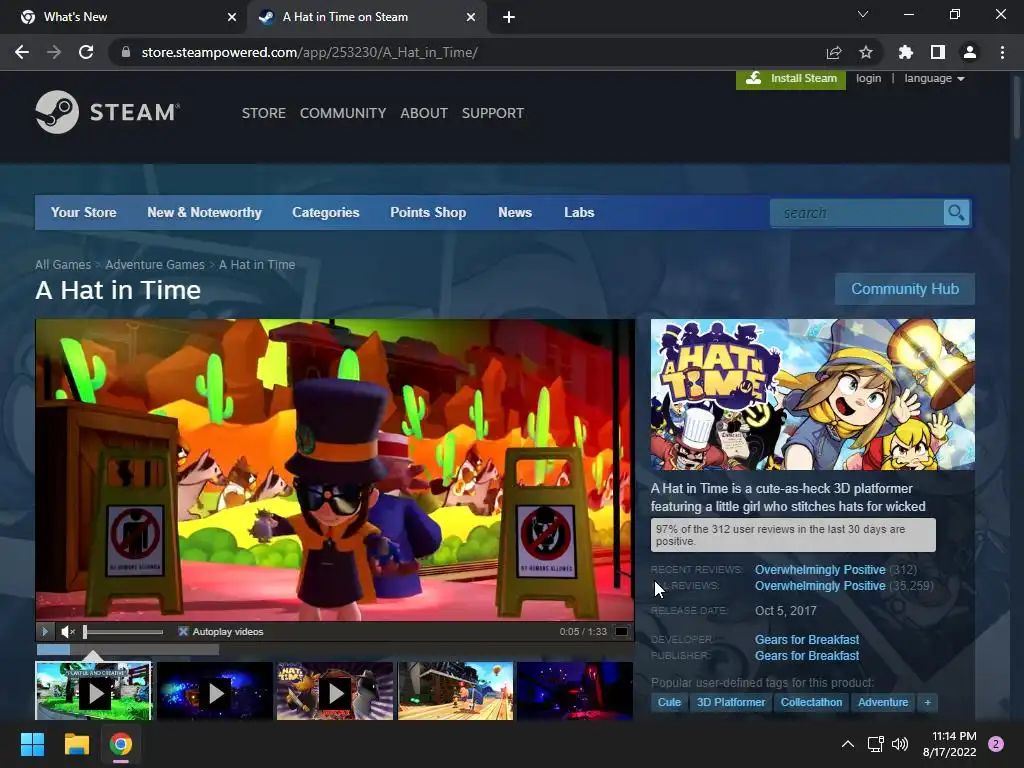Close the What's New tab

232,17
